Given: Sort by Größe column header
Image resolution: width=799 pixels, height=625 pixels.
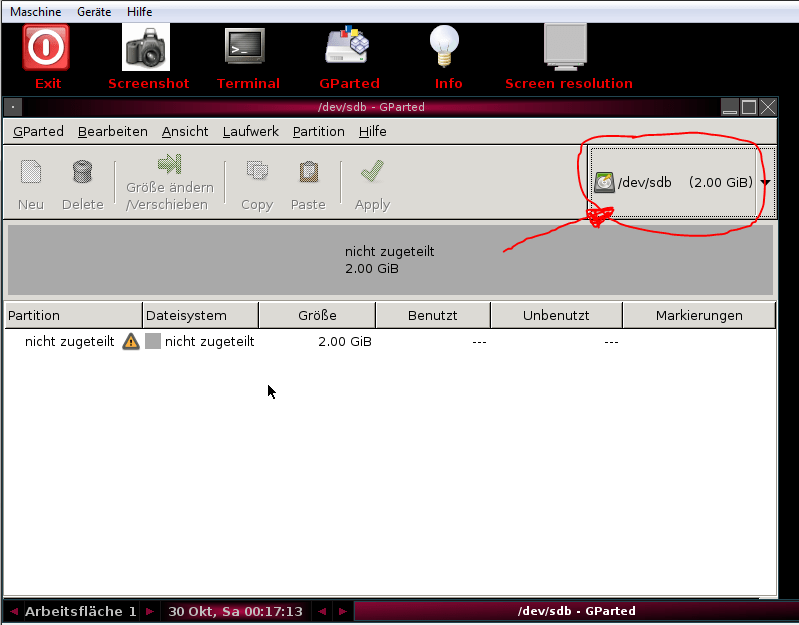Looking at the screenshot, I should pos(317,315).
